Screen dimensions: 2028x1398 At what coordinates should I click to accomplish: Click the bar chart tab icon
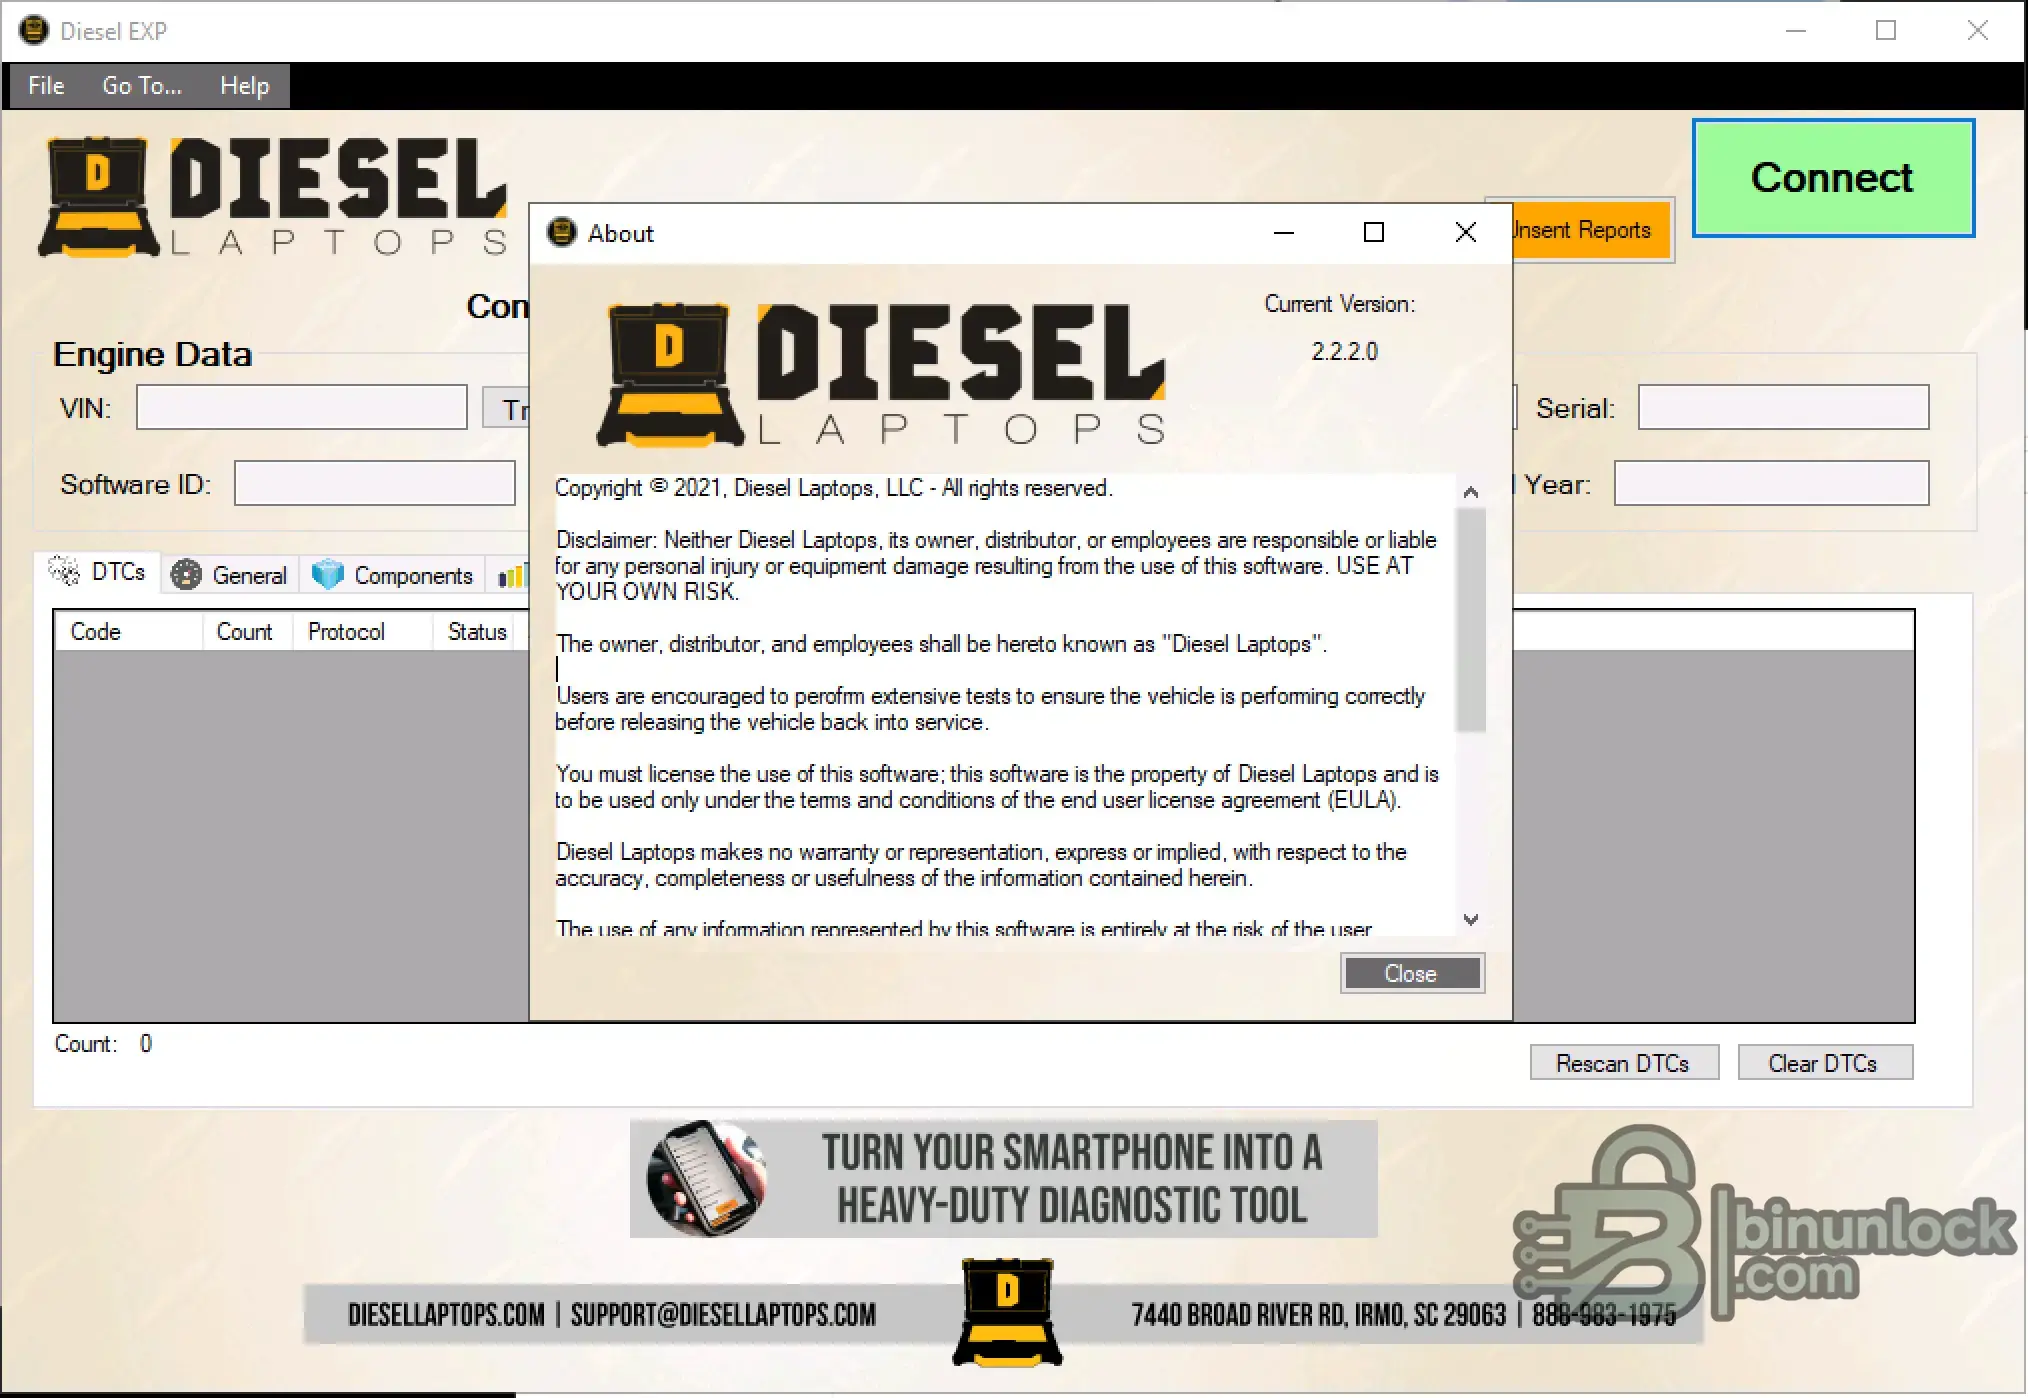(511, 576)
